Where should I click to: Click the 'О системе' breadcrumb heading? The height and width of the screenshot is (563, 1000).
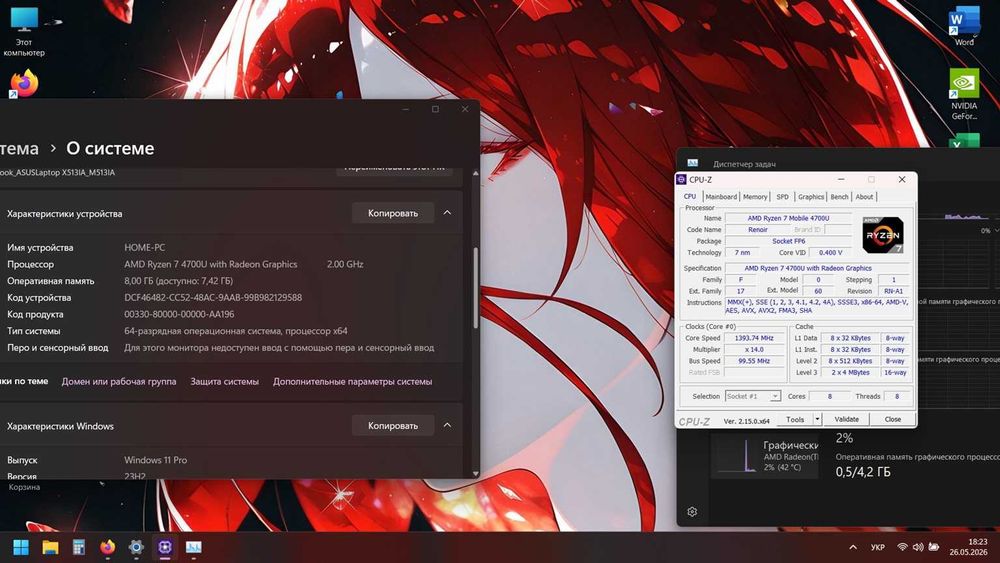coord(110,148)
